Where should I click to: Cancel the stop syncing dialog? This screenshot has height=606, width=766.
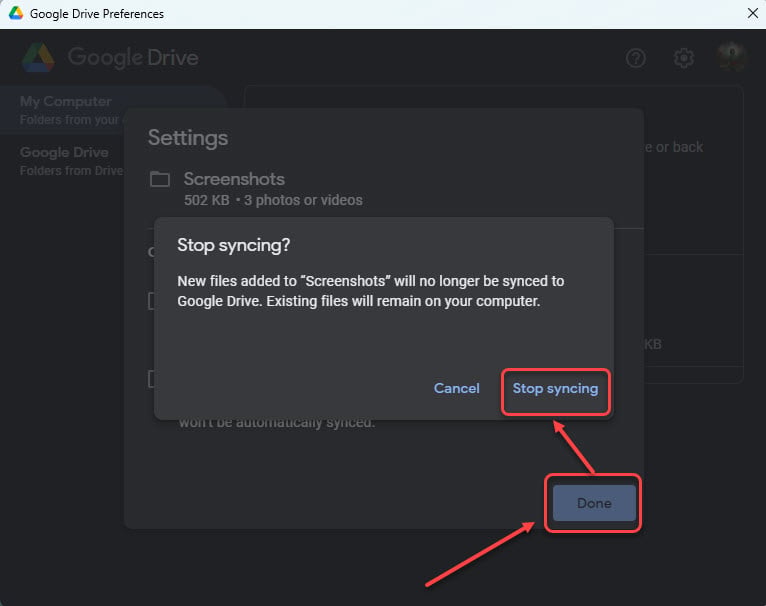pyautogui.click(x=457, y=389)
